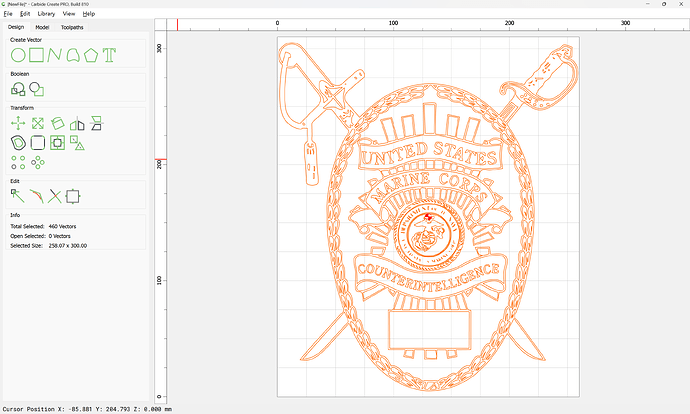
Task: Click the UNITED STATES banner vector
Action: pos(429,154)
